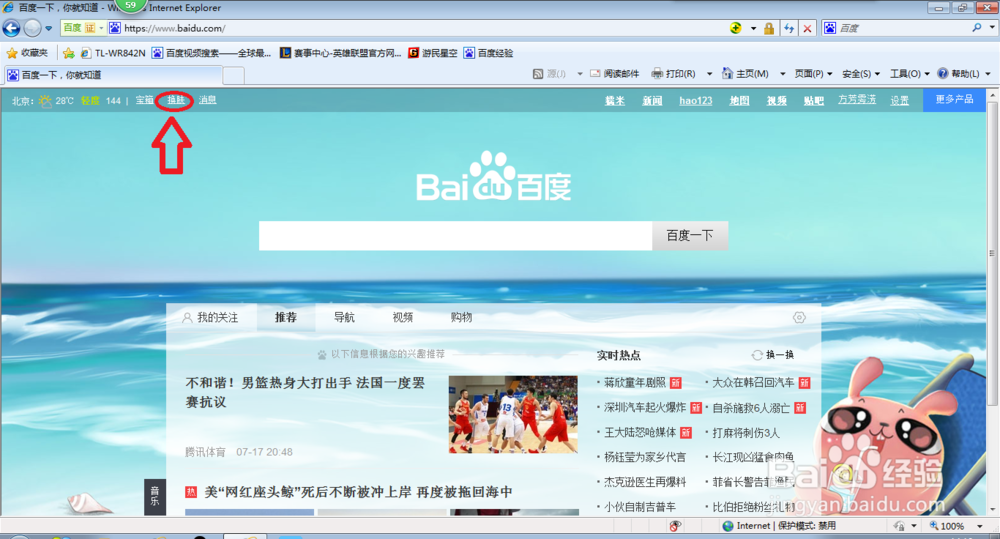Switch to the 推荐 tab

pos(286,317)
